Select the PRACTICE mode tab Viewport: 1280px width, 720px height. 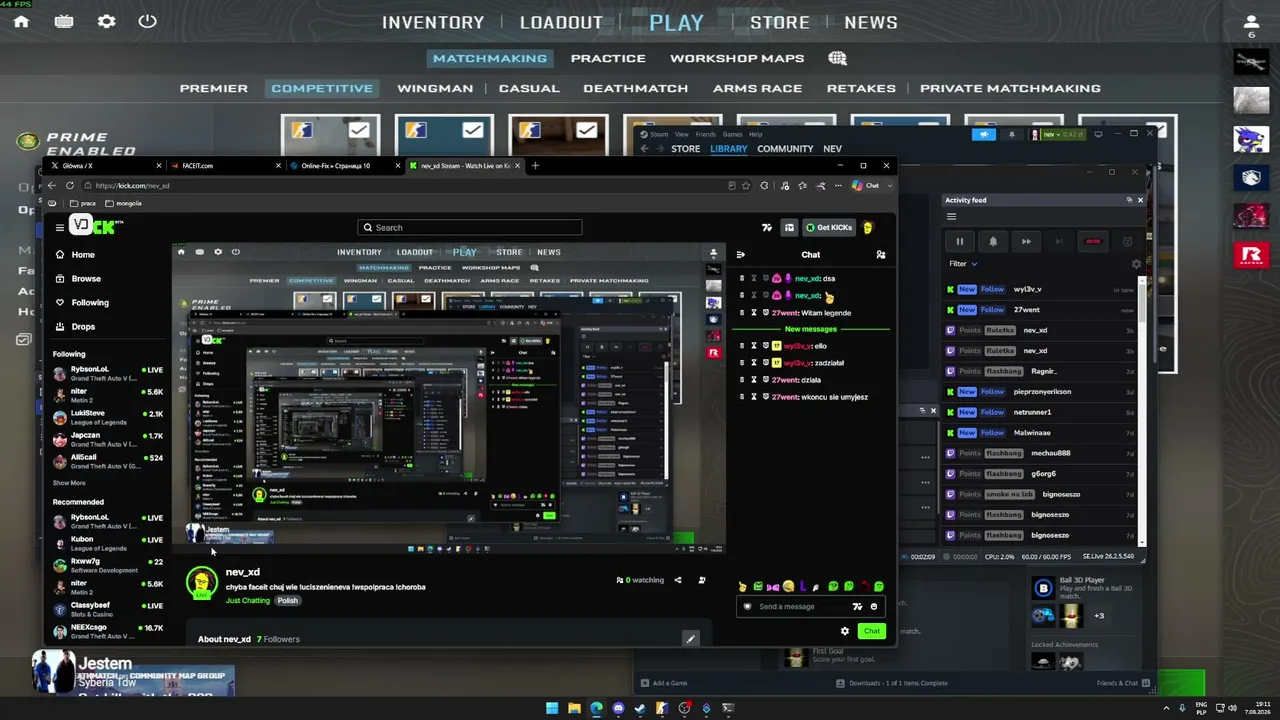coord(608,58)
